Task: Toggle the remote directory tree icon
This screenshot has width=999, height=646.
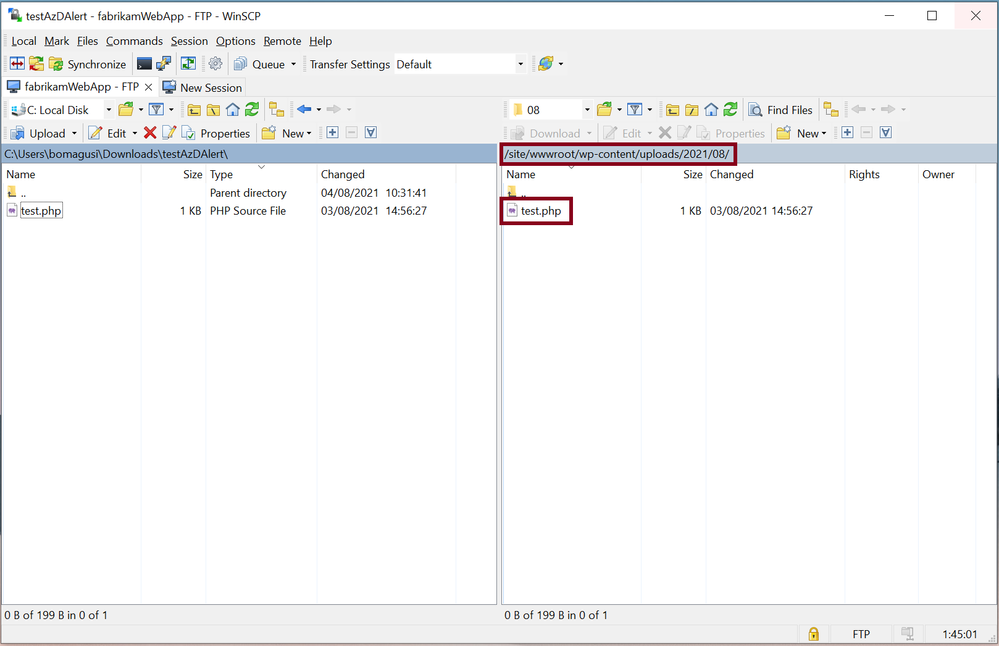Action: click(x=831, y=110)
